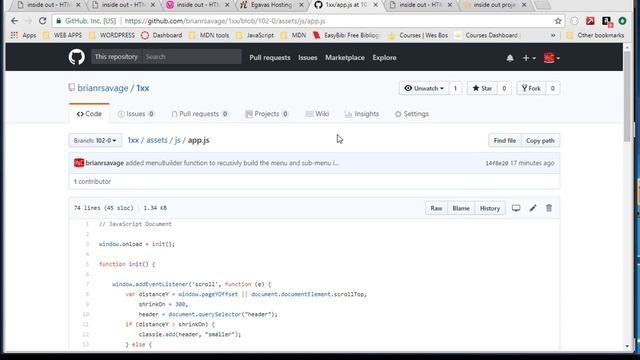Open the Dashboard bookmark
The image size is (640, 360).
pyautogui.click(x=162, y=36)
